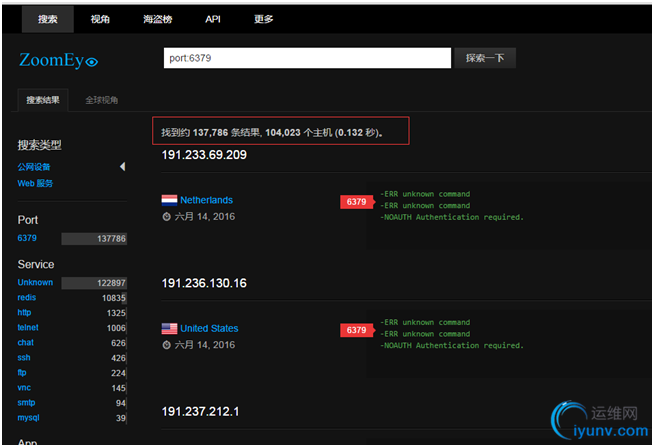Collapse sidebar arrow next to 公网设备
The height and width of the screenshot is (447, 654).
[123, 167]
